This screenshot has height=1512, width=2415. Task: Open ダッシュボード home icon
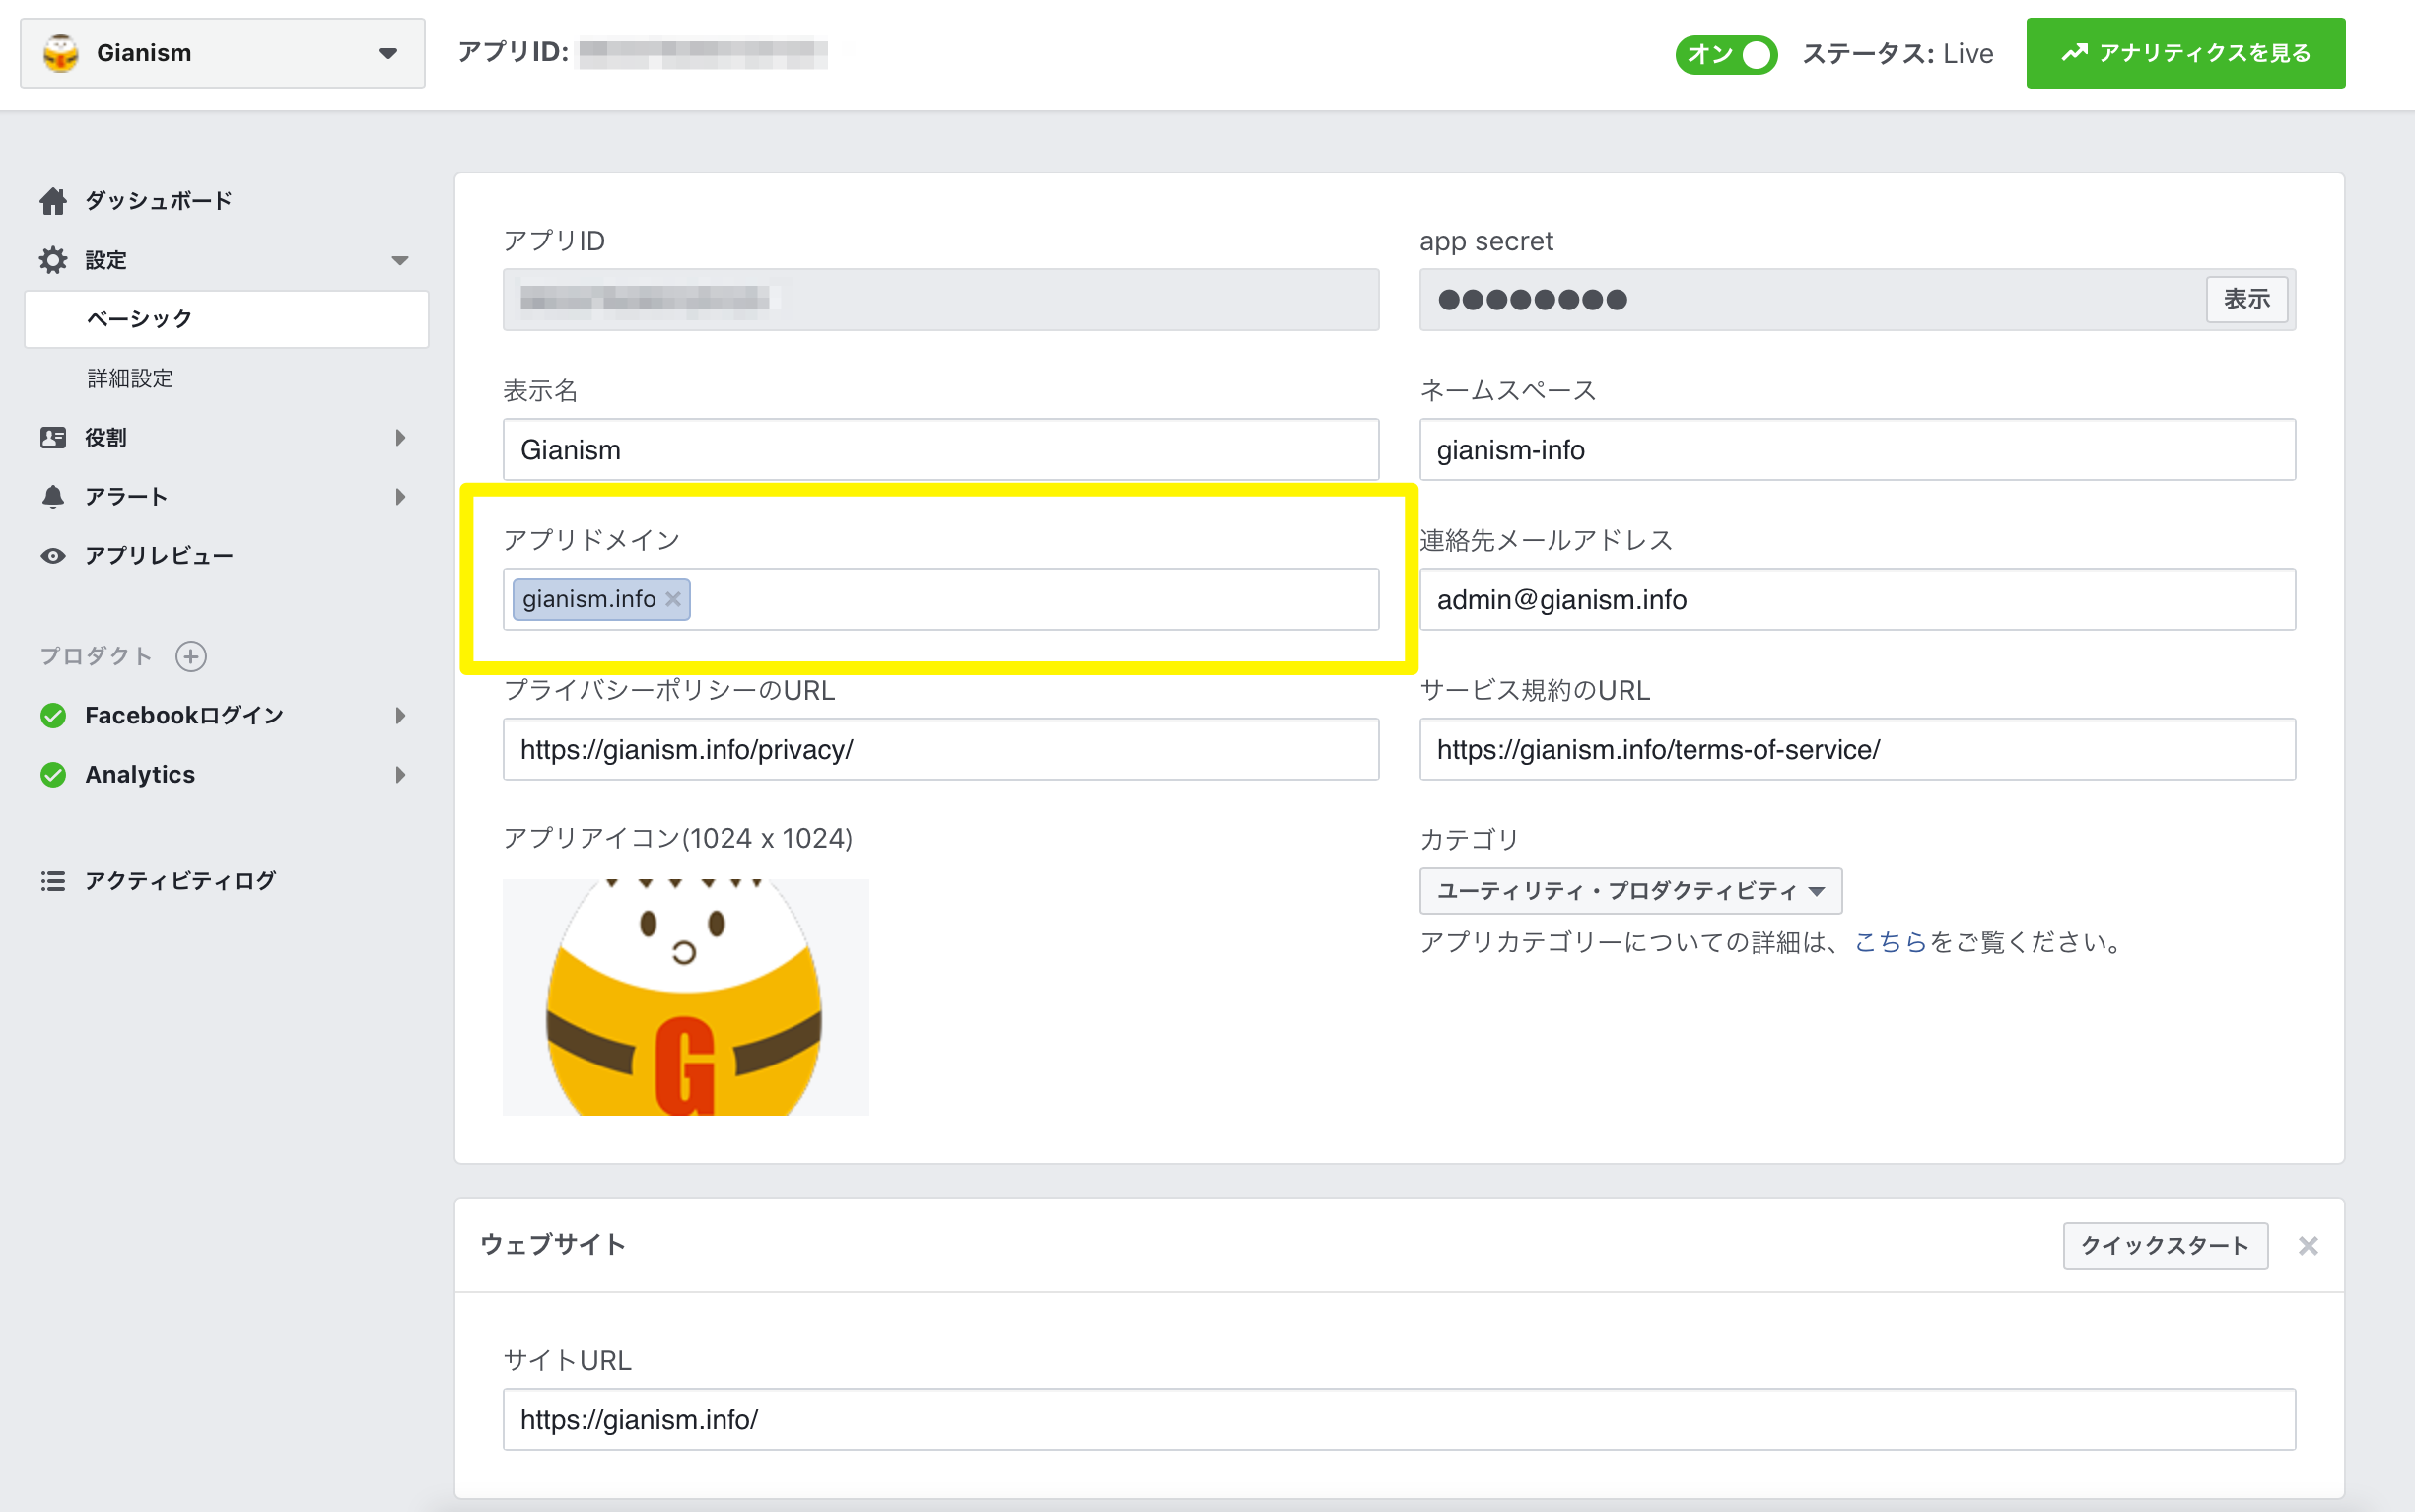[x=53, y=201]
